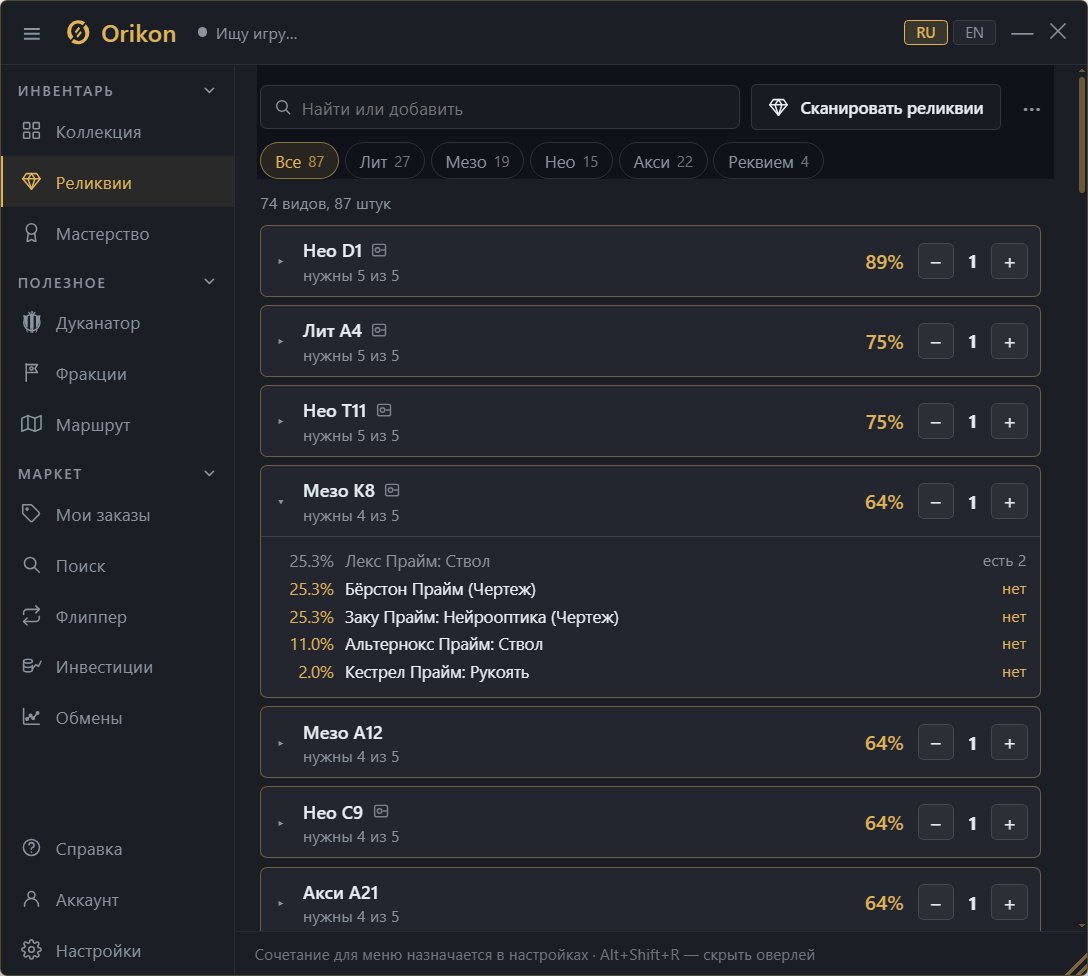Screen dimensions: 1088x976
Task: Open the Инвестиции page
Action: pos(118,667)
